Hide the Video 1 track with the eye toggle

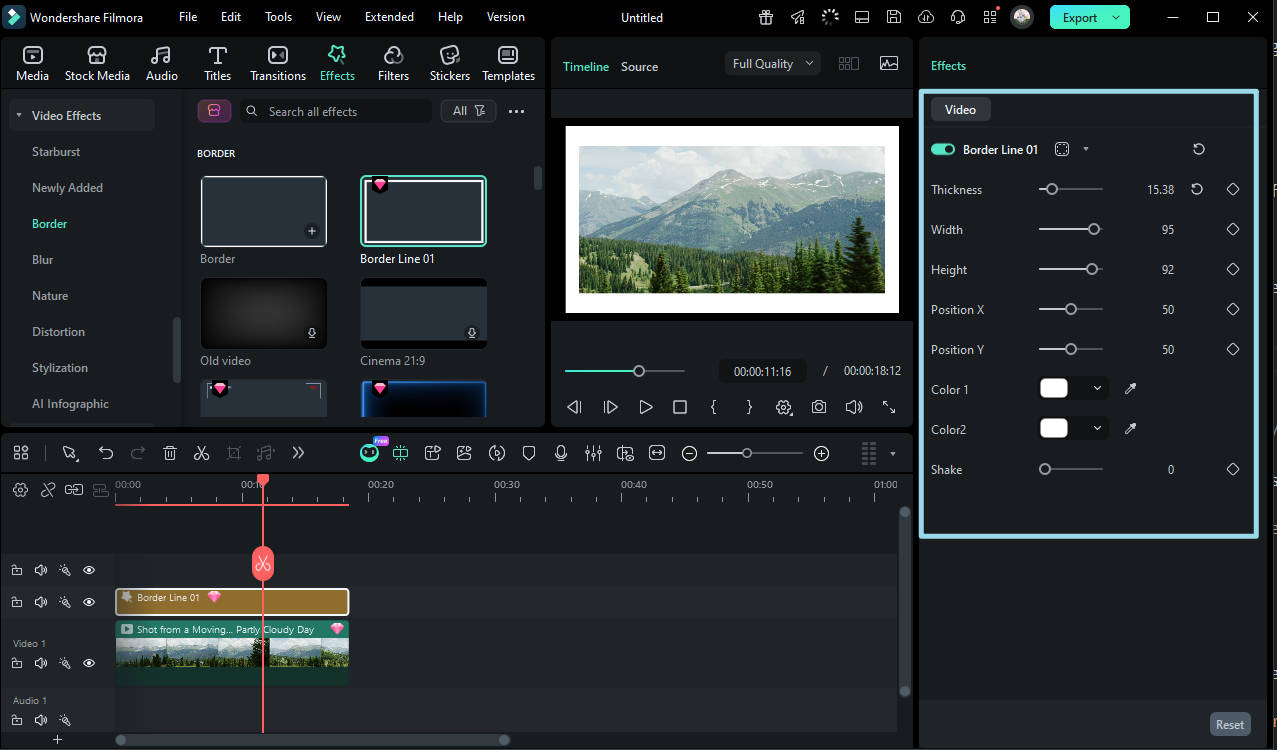(89, 662)
